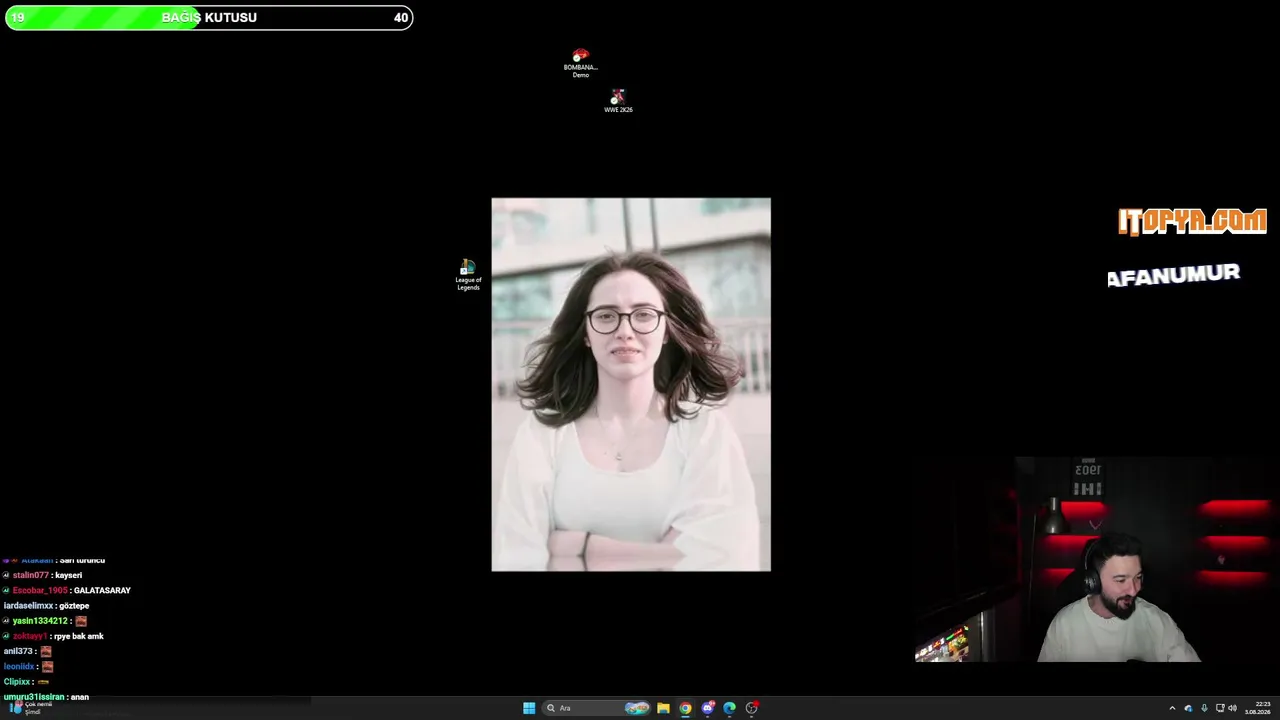This screenshot has width=1280, height=720.
Task: Click the portrait photo of the woman
Action: [631, 385]
